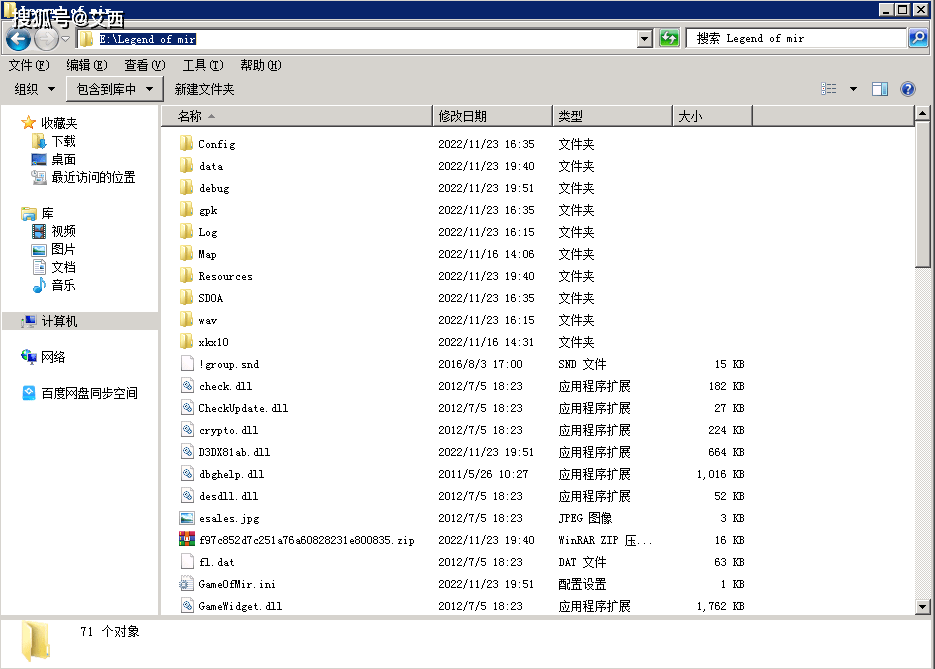Select the wav folder icon
This screenshot has height=669, width=935.
(x=186, y=320)
